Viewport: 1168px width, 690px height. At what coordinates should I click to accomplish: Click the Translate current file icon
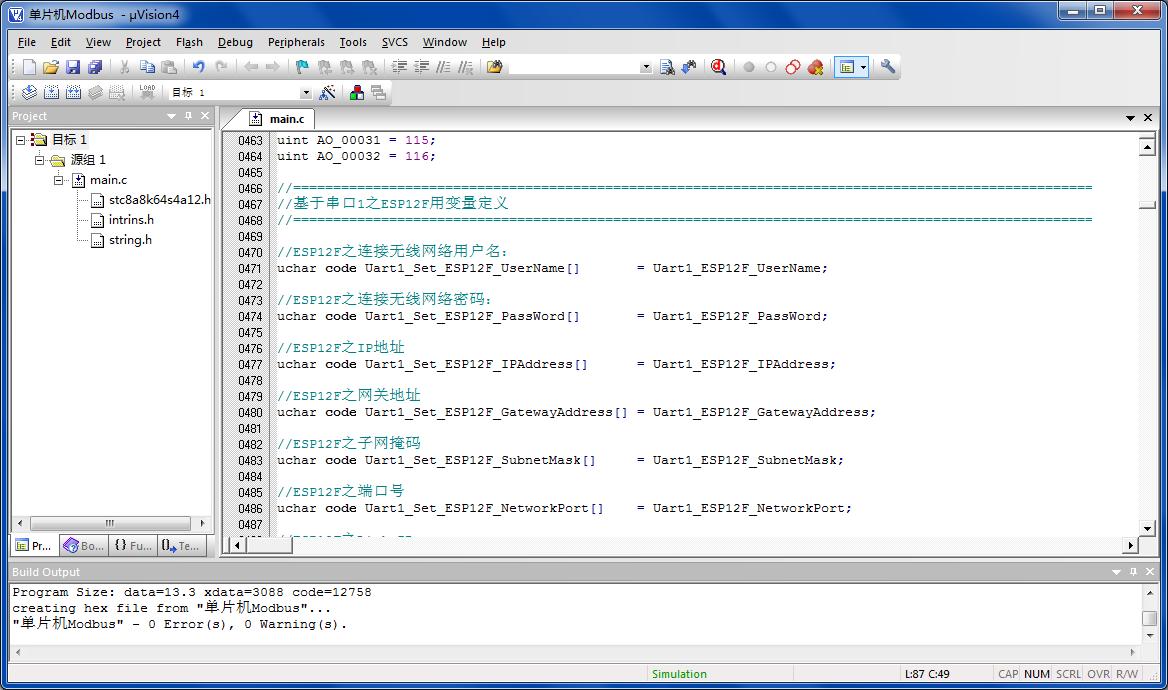pos(29,92)
